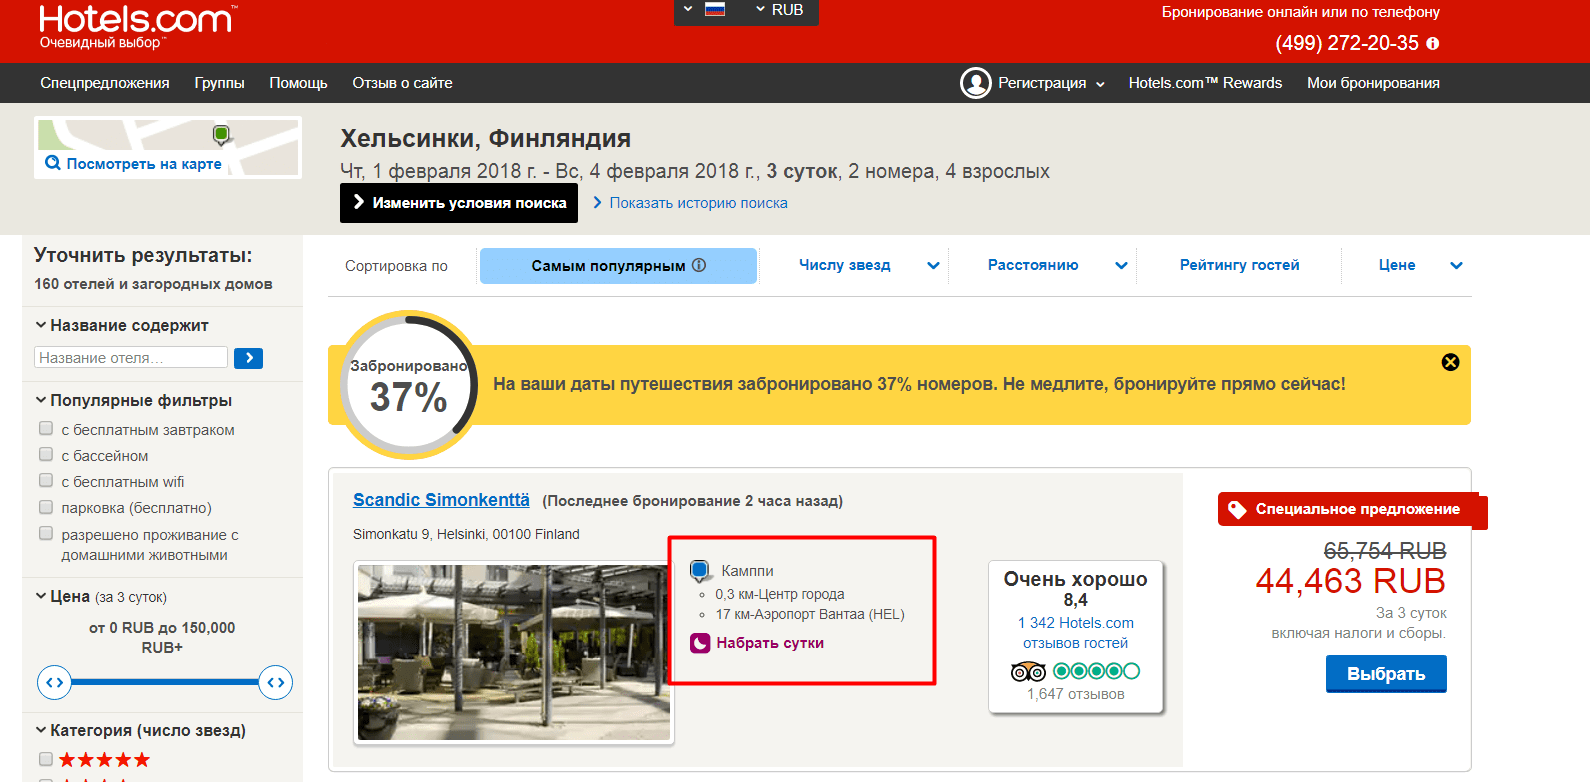This screenshot has height=782, width=1590.
Task: Click the blue arrow hotel name search button
Action: pyautogui.click(x=248, y=358)
